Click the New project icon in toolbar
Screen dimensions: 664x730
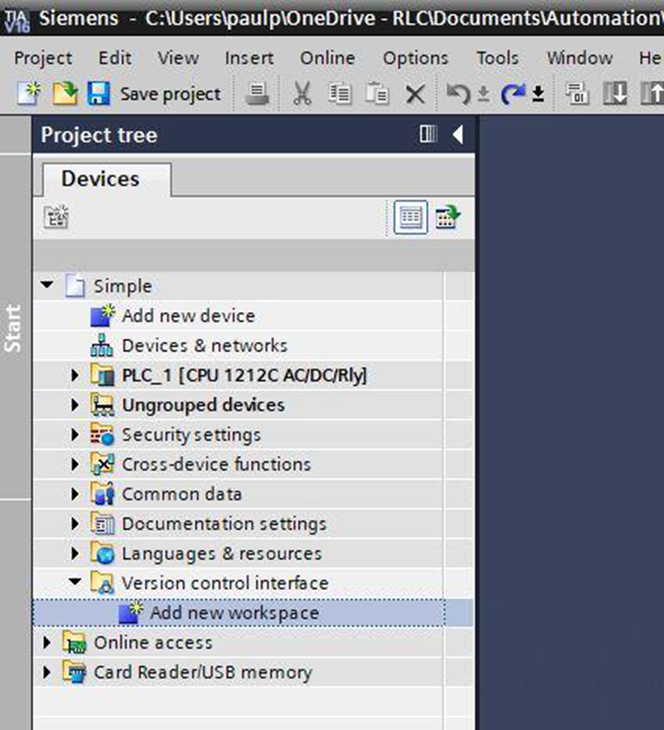click(x=28, y=94)
